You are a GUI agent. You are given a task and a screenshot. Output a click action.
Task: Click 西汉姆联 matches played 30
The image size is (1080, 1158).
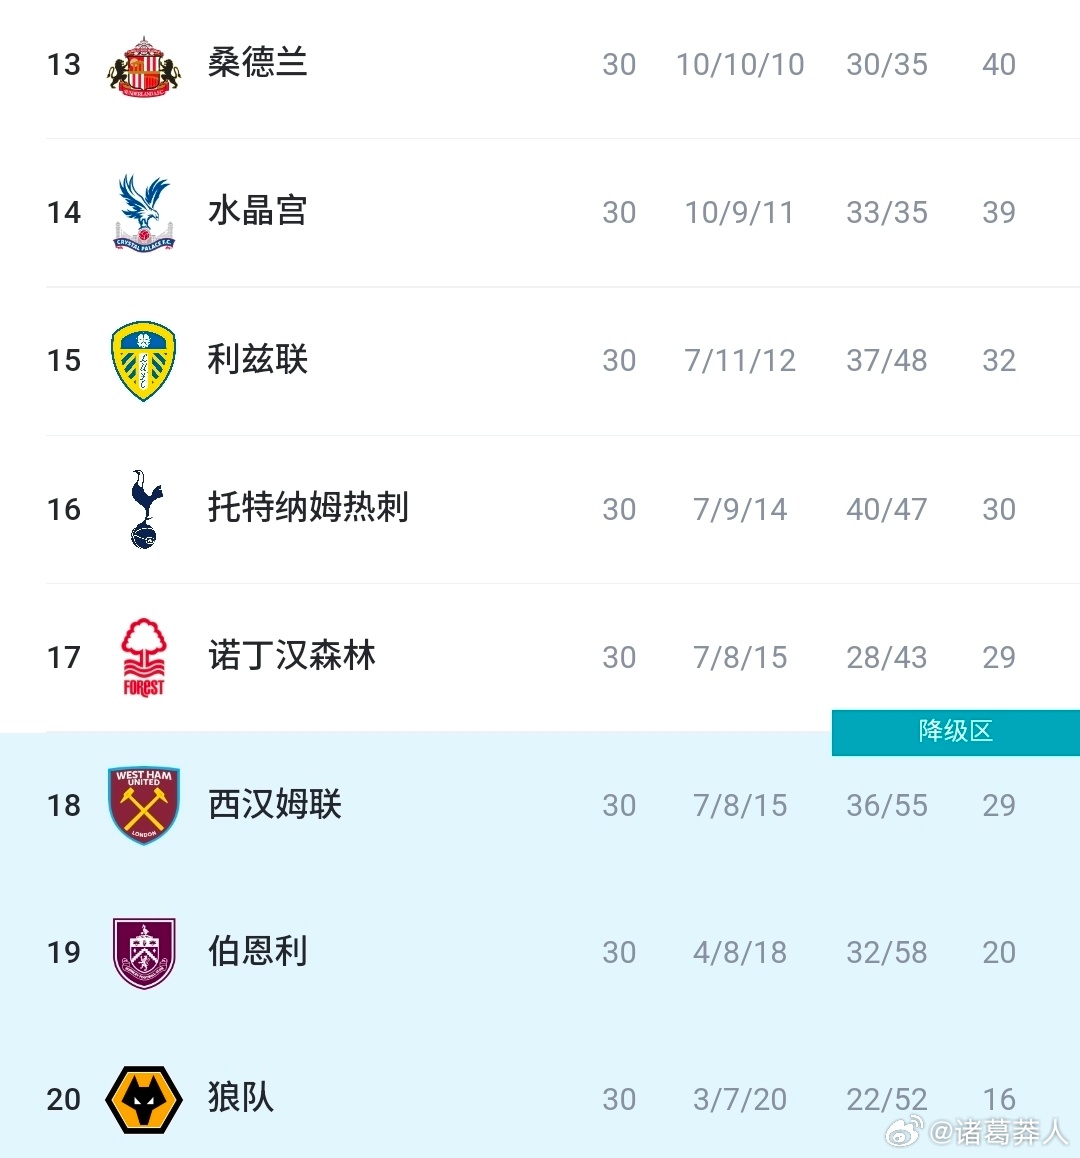(620, 804)
